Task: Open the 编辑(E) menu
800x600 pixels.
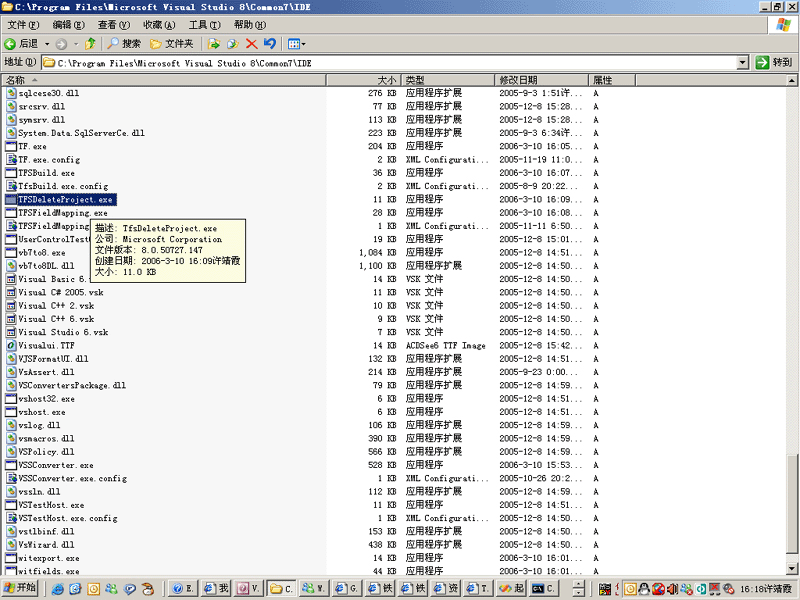Action: click(68, 24)
